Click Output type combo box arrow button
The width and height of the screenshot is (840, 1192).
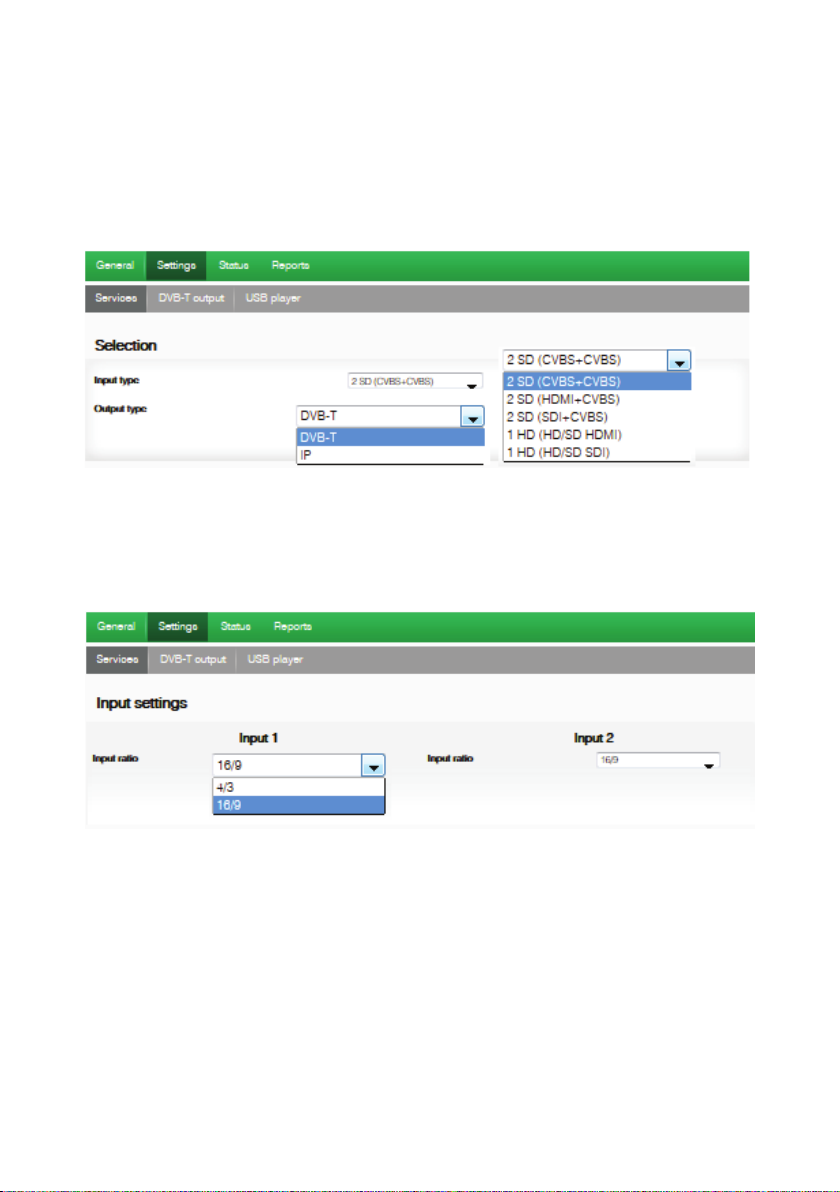[x=472, y=417]
